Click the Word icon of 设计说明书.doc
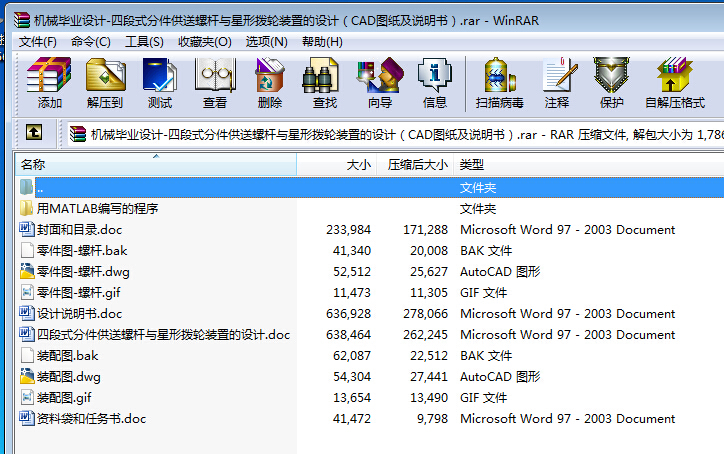The width and height of the screenshot is (724, 454). [x=27, y=313]
